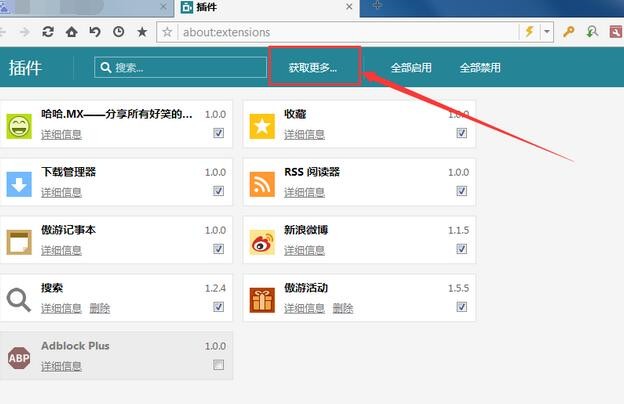Image resolution: width=624 pixels, height=404 pixels.
Task: Click the Adblock Plus ABP icon
Action: [x=19, y=357]
